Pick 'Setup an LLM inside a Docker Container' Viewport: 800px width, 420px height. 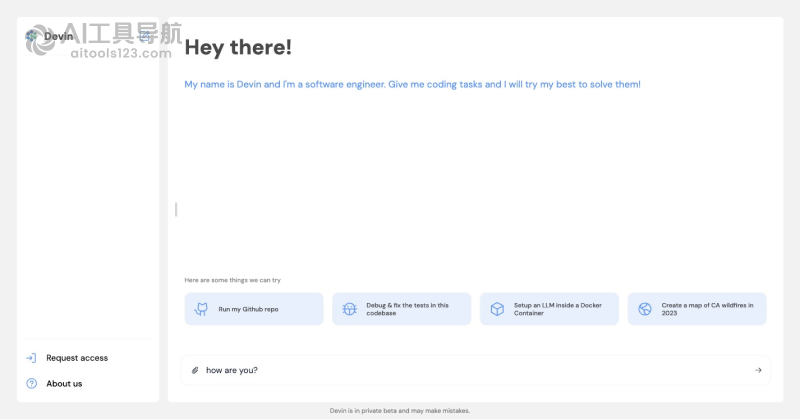tap(549, 309)
